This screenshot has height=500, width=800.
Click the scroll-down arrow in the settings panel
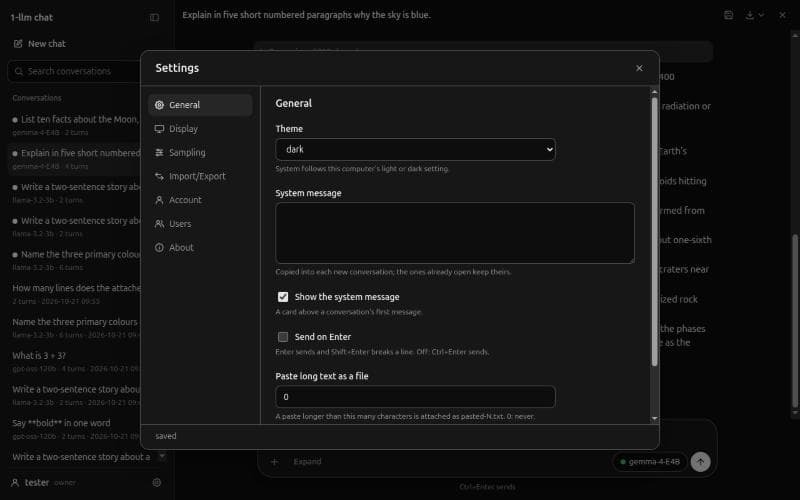coord(654,419)
